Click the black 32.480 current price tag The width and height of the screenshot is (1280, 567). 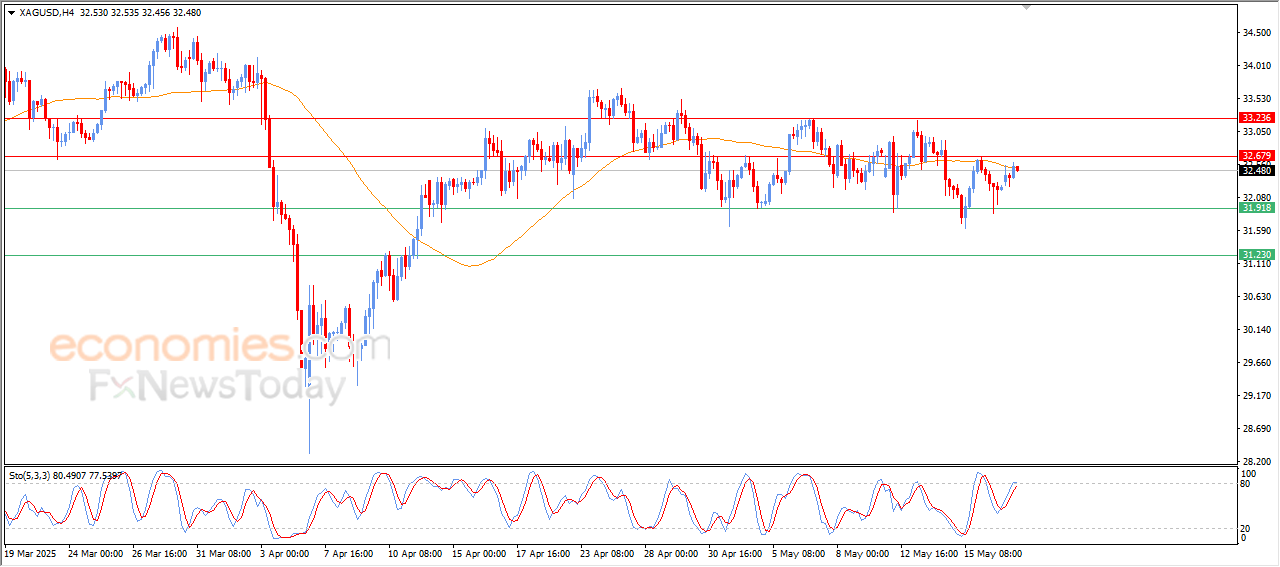[x=1256, y=170]
